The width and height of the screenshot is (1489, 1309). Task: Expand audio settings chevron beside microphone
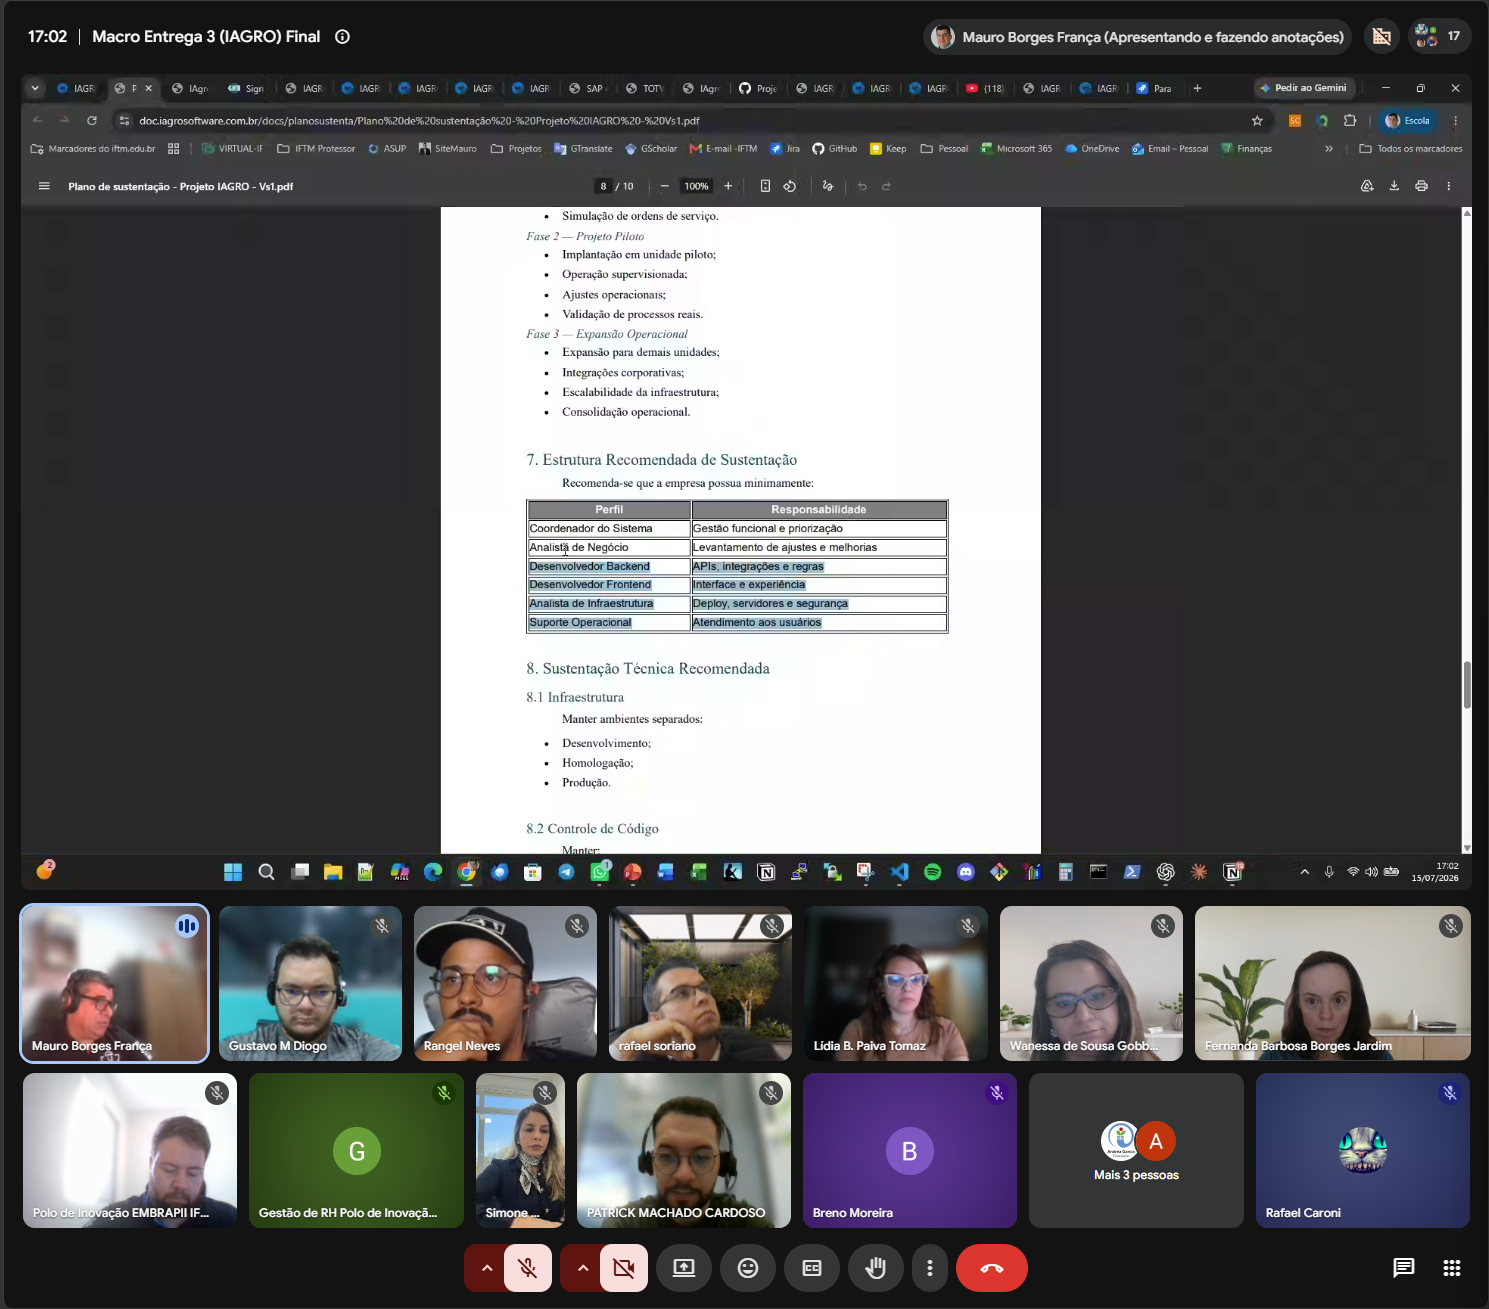pos(486,1268)
